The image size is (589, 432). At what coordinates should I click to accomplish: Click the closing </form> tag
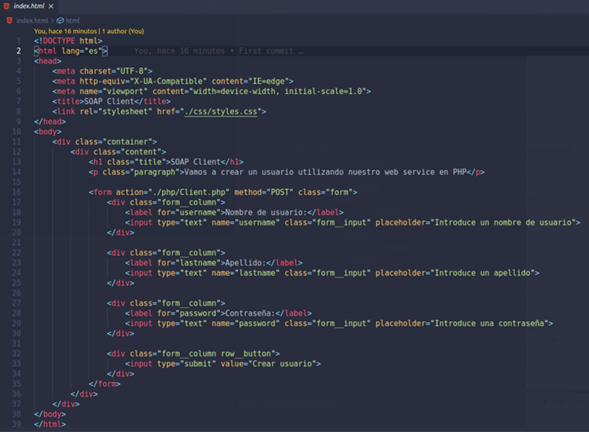click(104, 384)
